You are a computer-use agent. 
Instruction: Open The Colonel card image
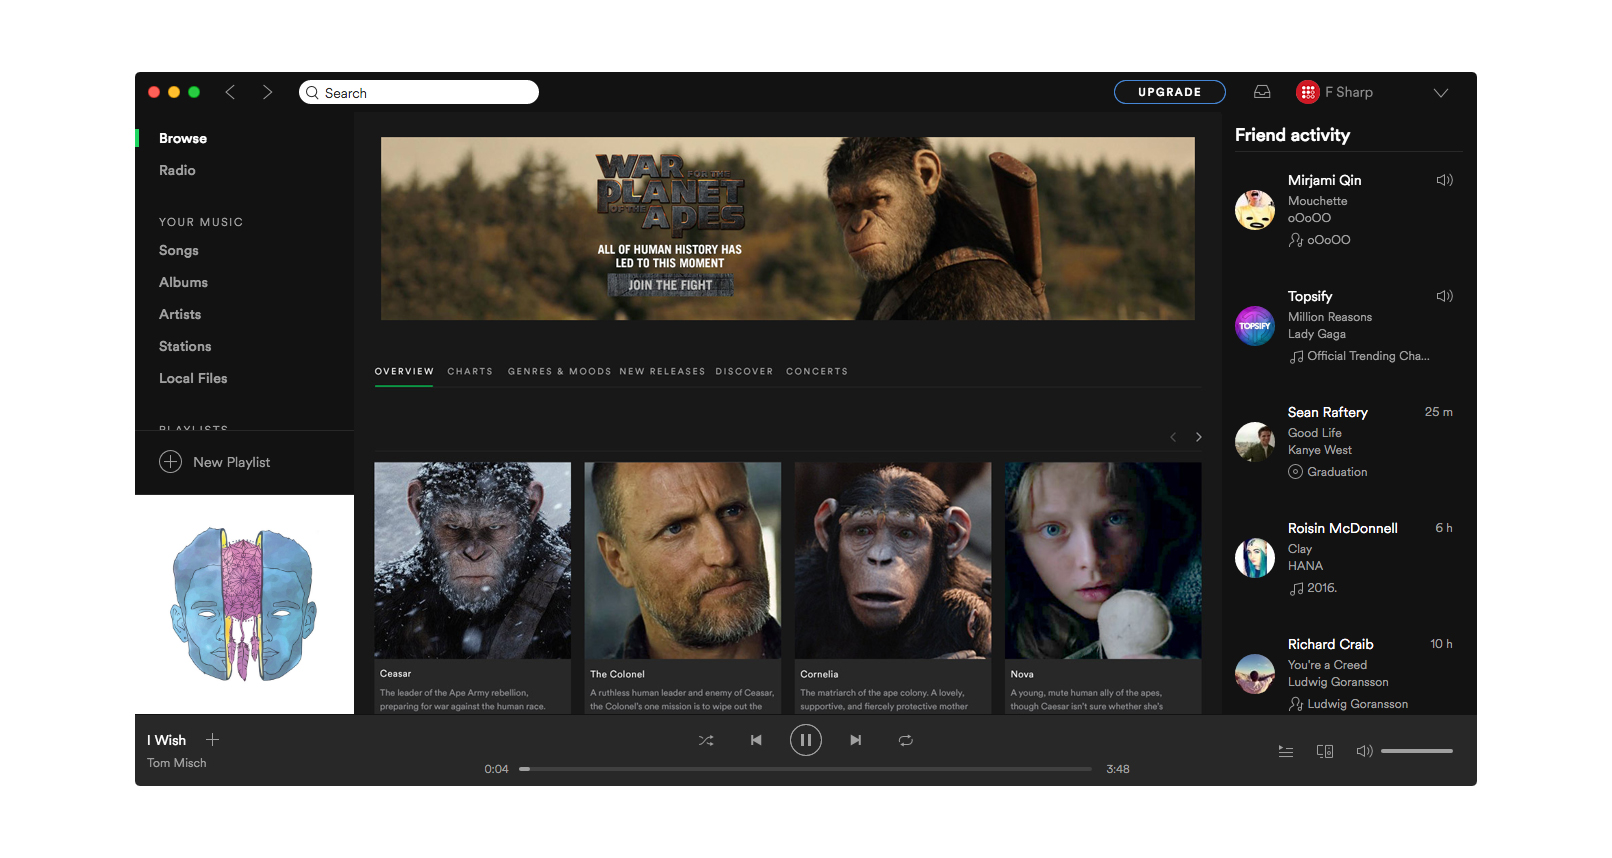pos(683,560)
